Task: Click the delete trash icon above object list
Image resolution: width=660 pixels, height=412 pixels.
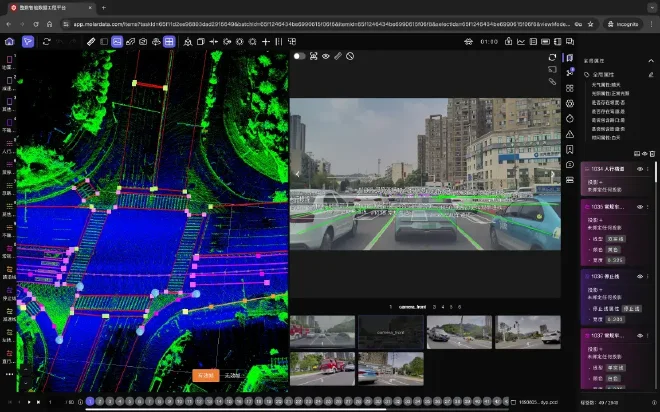Action: 652,154
